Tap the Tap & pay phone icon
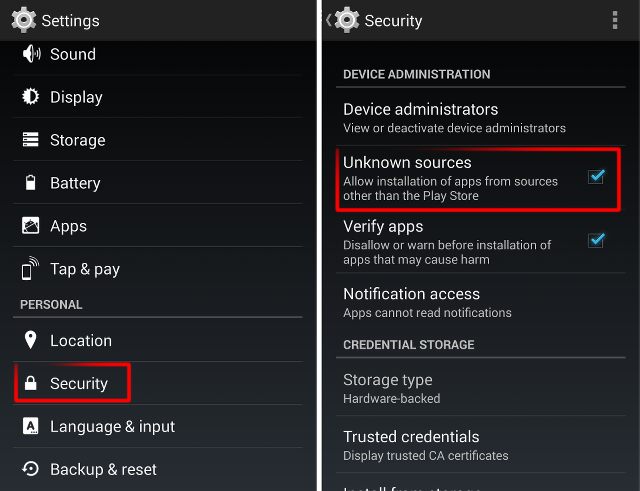The image size is (640, 491). (x=31, y=269)
